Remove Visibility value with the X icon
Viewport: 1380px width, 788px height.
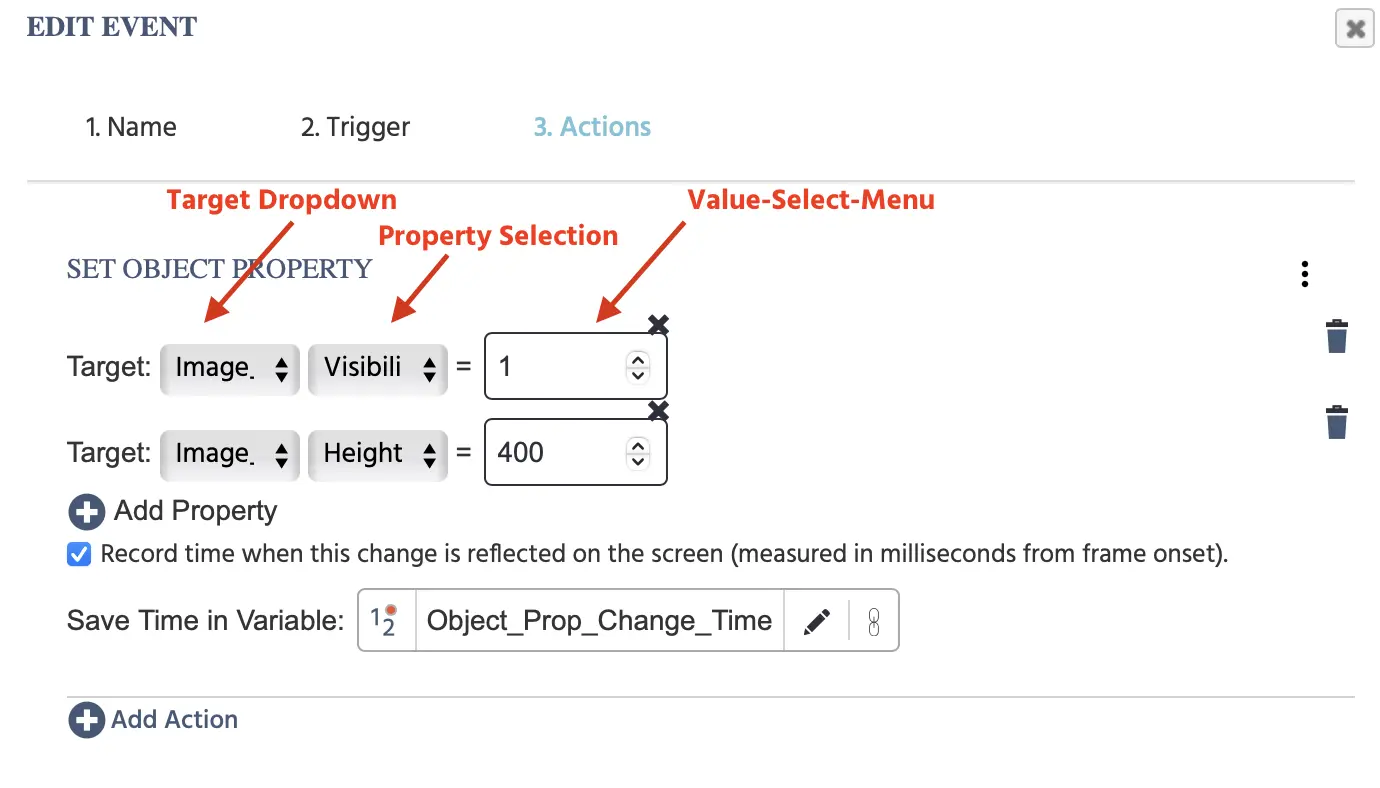coord(658,324)
